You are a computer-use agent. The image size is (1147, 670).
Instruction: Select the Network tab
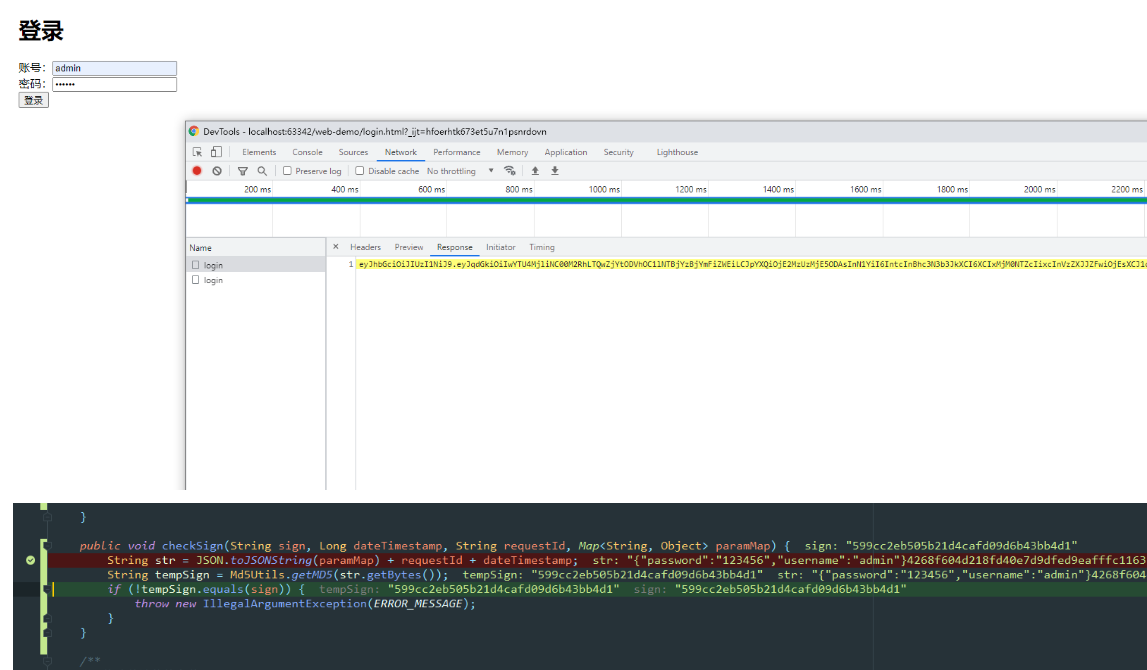click(401, 152)
